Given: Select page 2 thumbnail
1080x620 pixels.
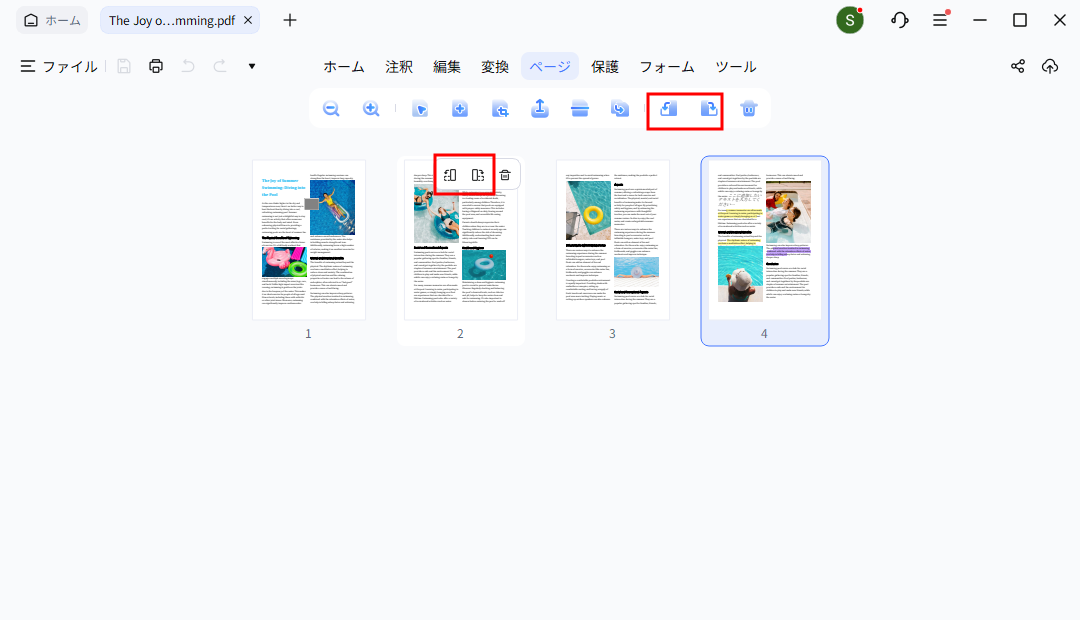Looking at the screenshot, I should point(461,240).
